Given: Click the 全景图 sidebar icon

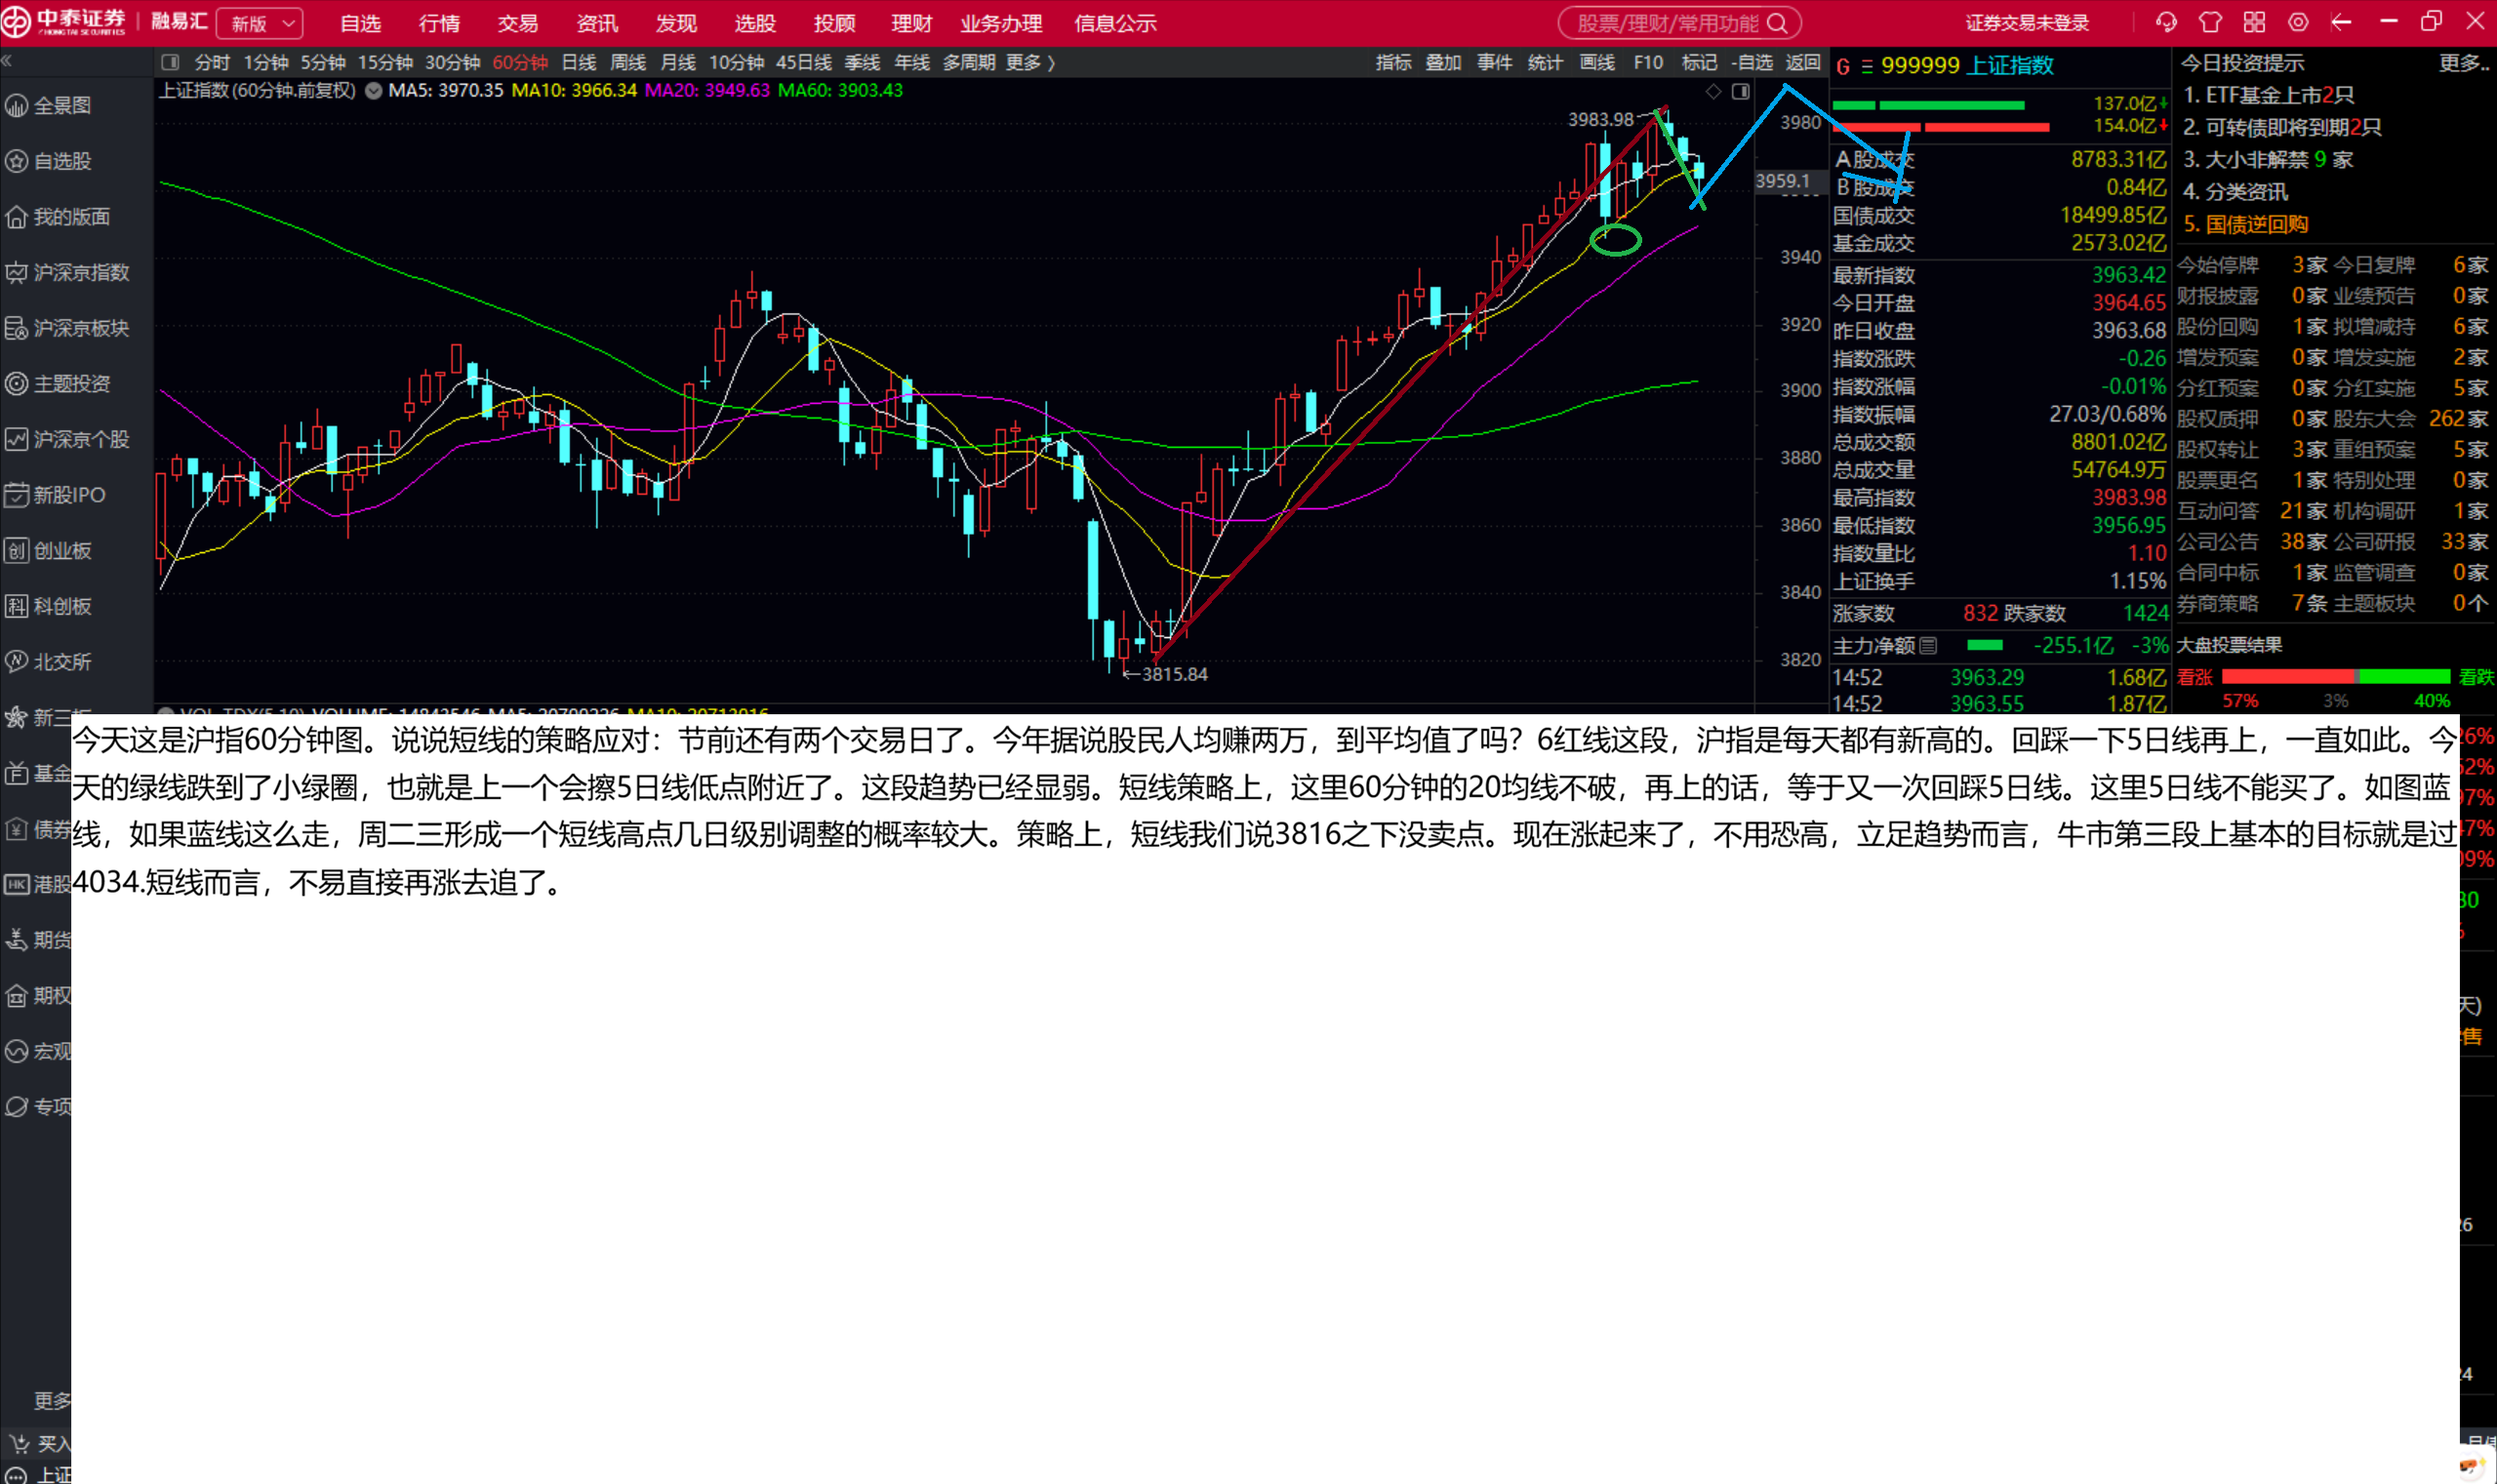Looking at the screenshot, I should point(17,105).
